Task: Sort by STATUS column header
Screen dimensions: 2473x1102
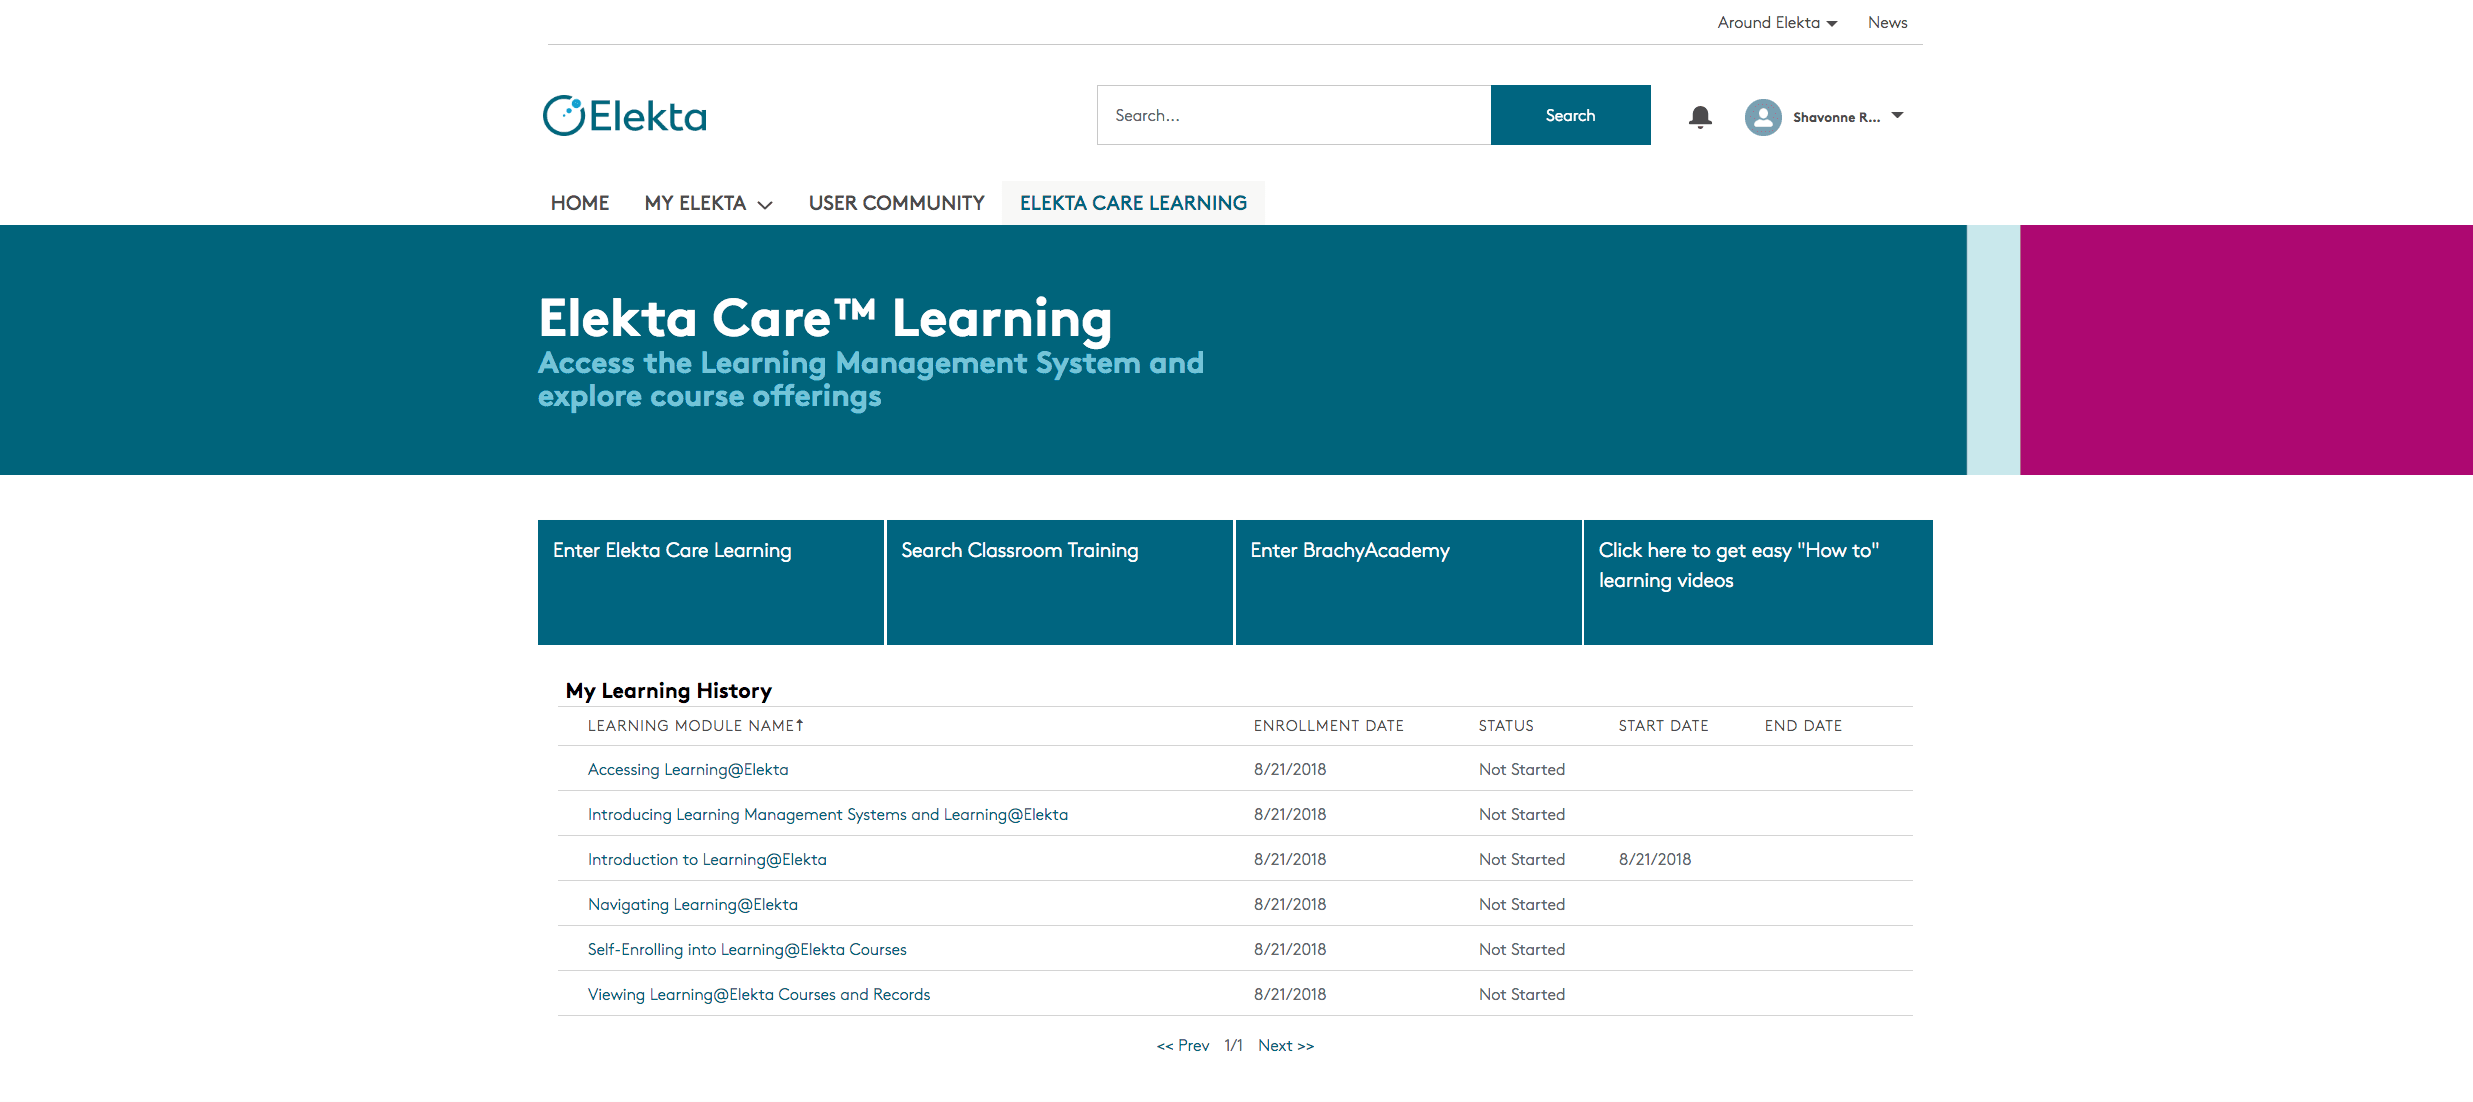Action: click(x=1506, y=726)
